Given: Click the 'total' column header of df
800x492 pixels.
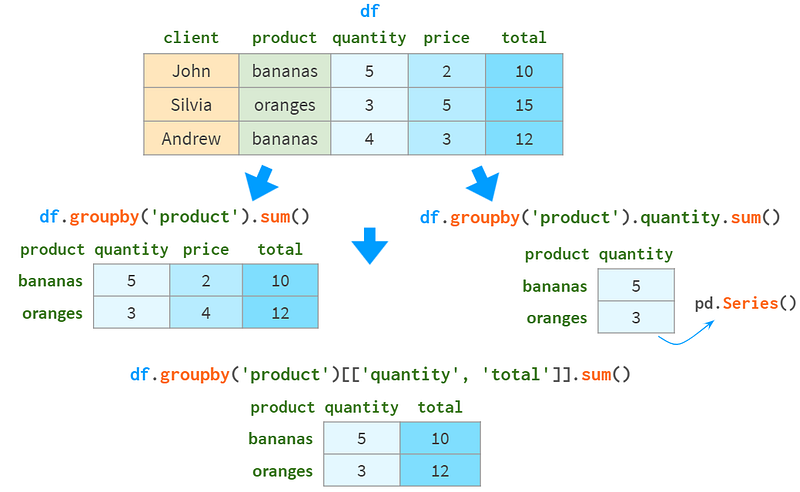Looking at the screenshot, I should [x=524, y=38].
